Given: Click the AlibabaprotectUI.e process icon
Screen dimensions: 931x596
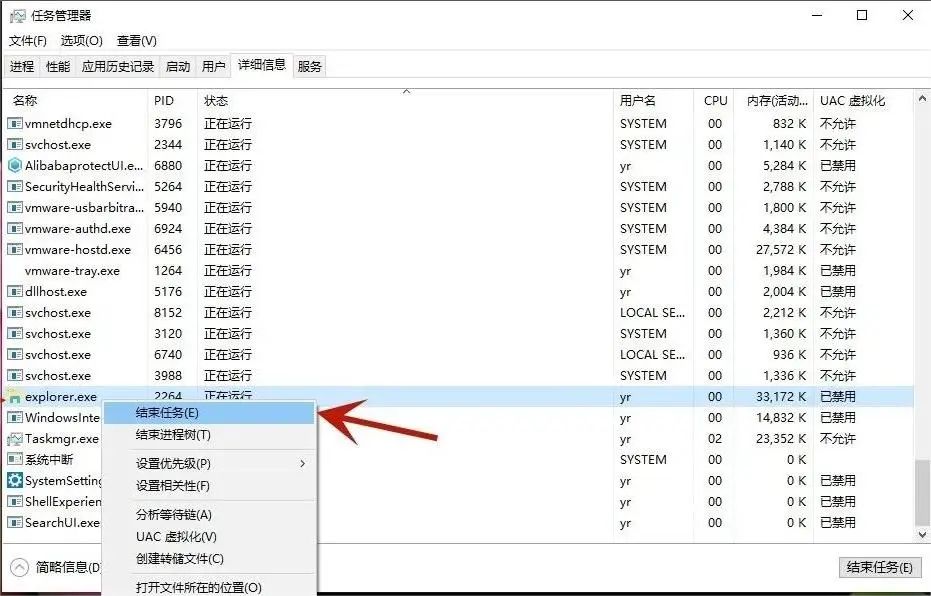Looking at the screenshot, I should [x=14, y=165].
